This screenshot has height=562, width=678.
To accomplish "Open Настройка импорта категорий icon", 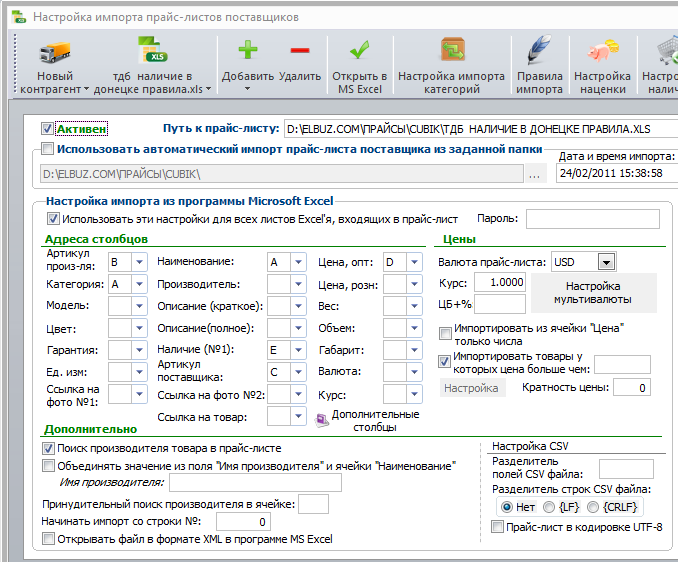I will pyautogui.click(x=452, y=50).
